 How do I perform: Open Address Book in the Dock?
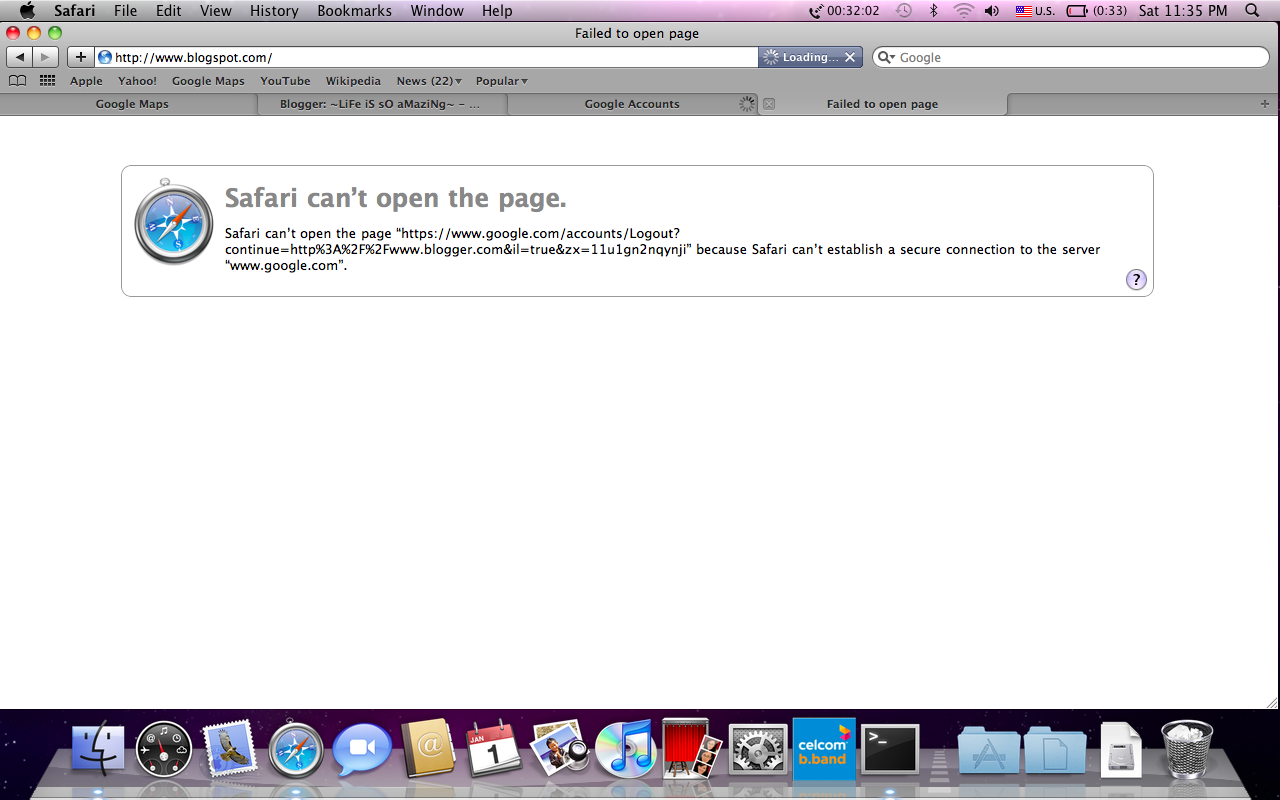pos(428,749)
